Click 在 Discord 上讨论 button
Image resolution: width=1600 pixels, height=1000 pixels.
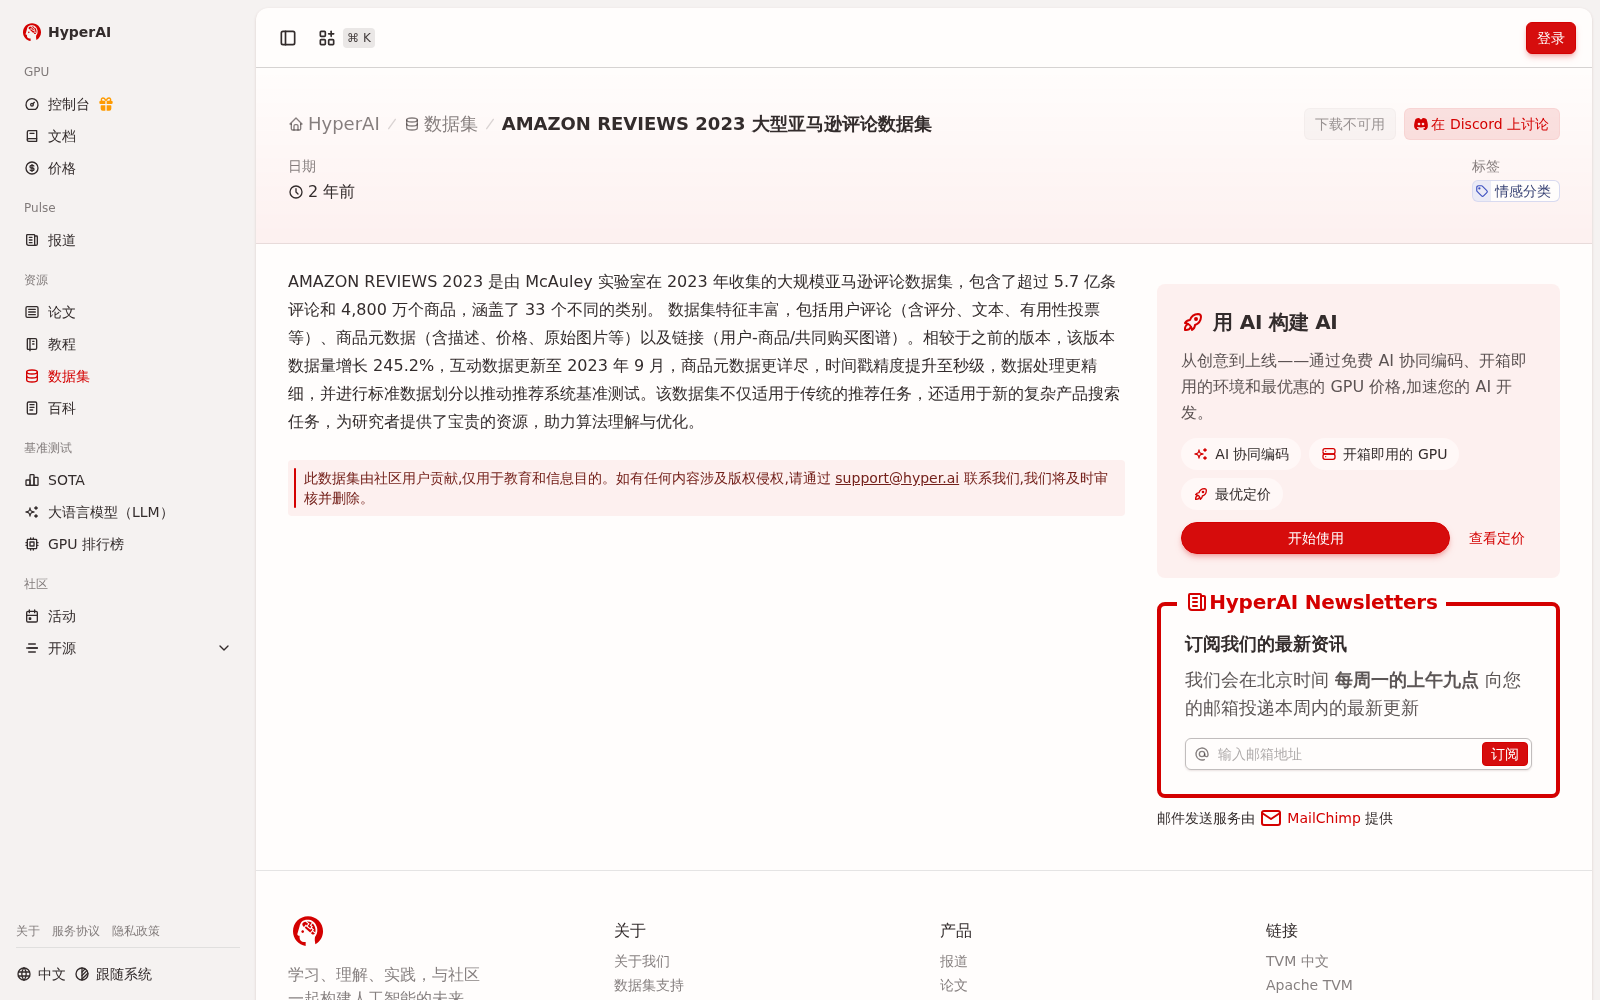1482,124
